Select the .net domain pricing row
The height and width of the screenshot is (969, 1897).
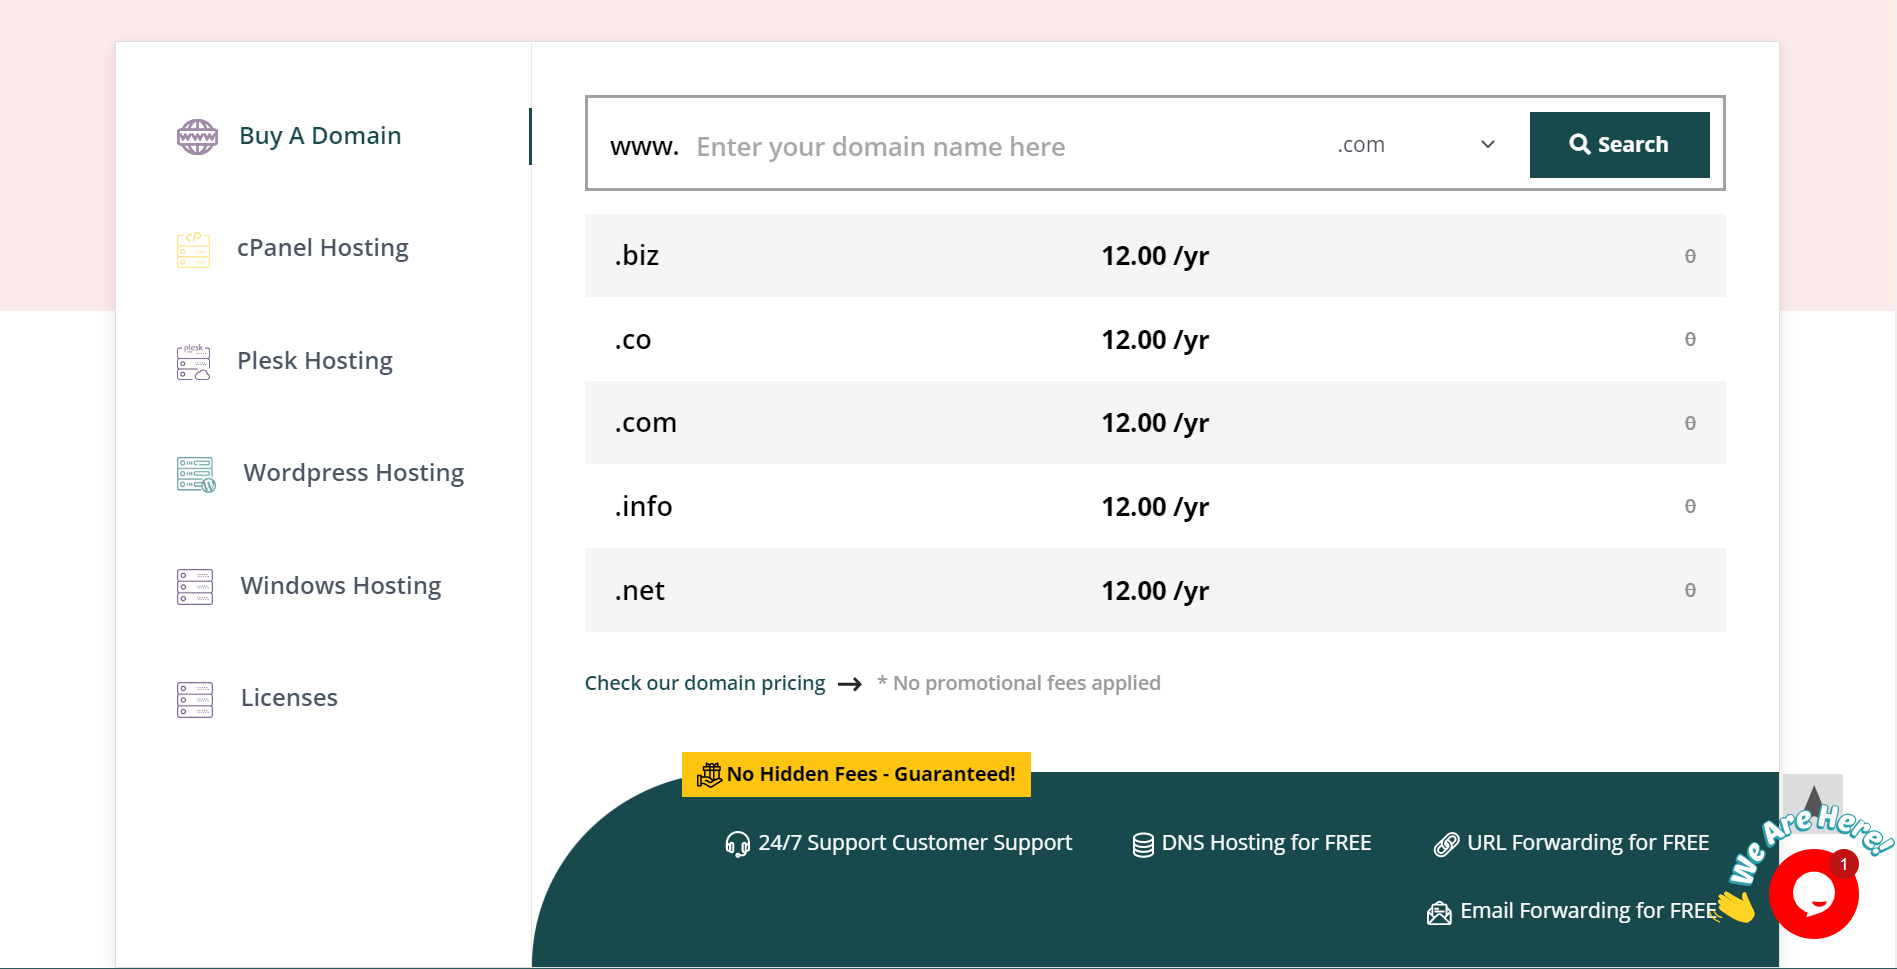(x=1154, y=591)
